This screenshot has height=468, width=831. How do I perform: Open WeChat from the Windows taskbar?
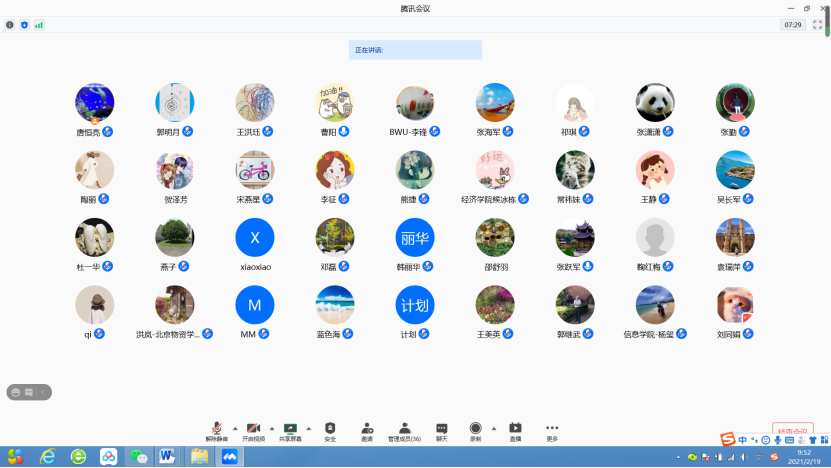(x=140, y=456)
